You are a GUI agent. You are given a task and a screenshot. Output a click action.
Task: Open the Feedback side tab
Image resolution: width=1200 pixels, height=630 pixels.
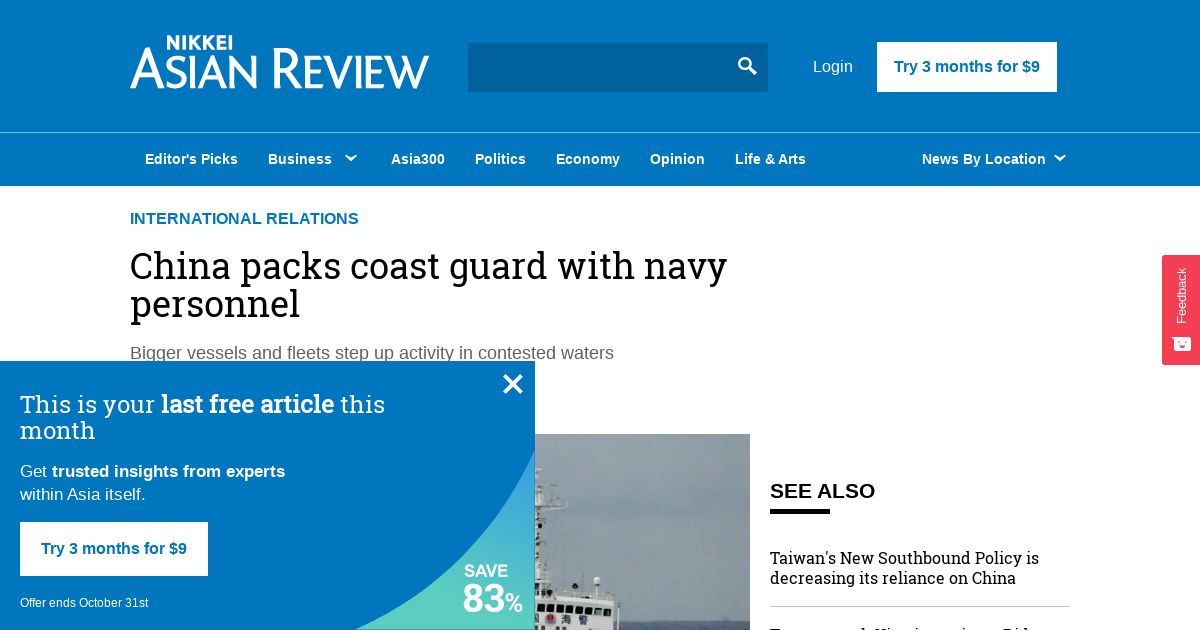tap(1181, 310)
